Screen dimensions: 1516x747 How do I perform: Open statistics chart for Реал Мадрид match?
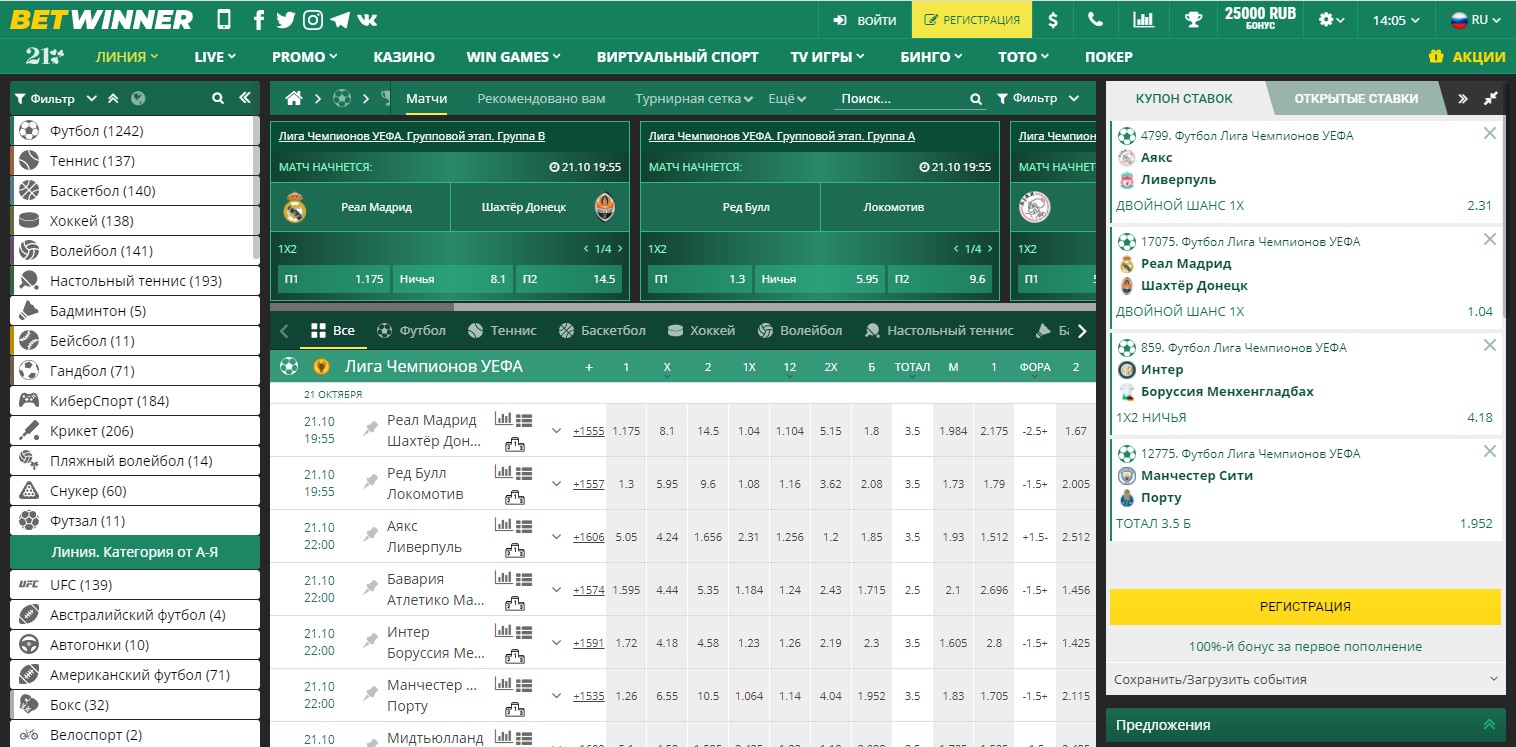pos(503,419)
